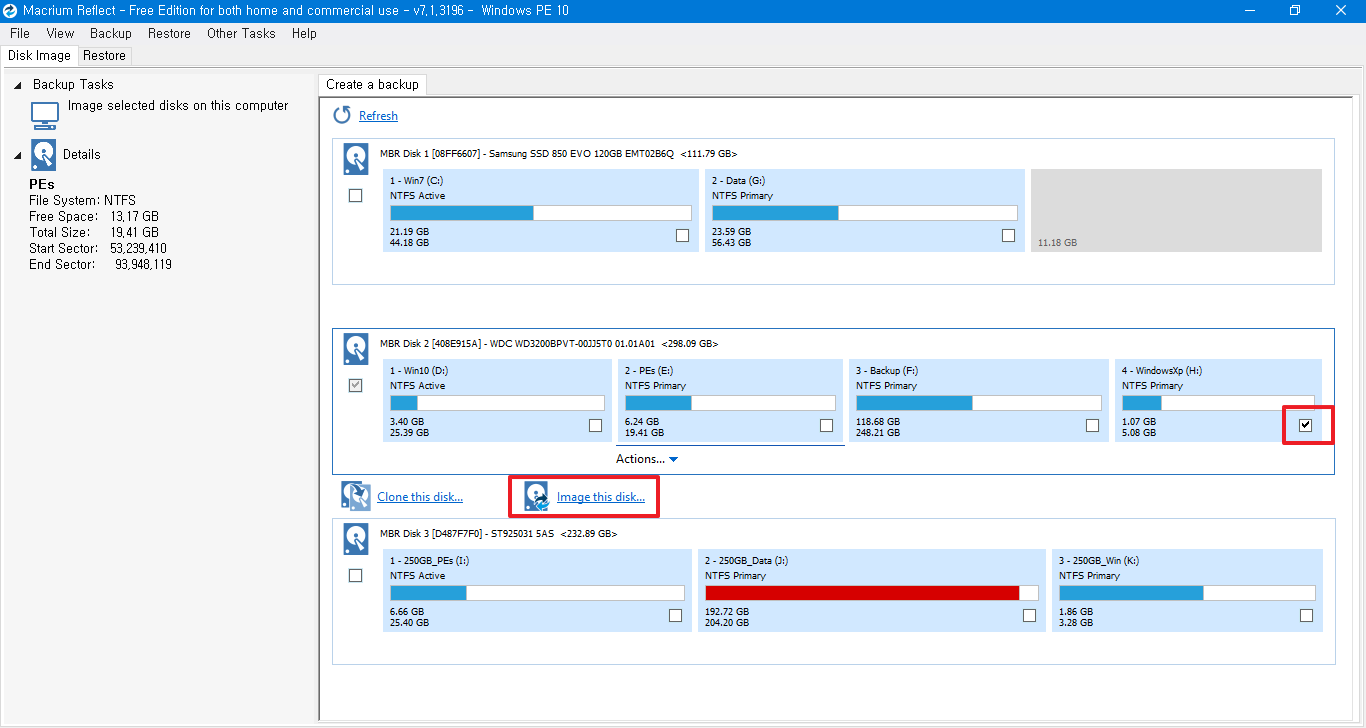Toggle the Data (G:) partition checkbox

coord(1008,236)
